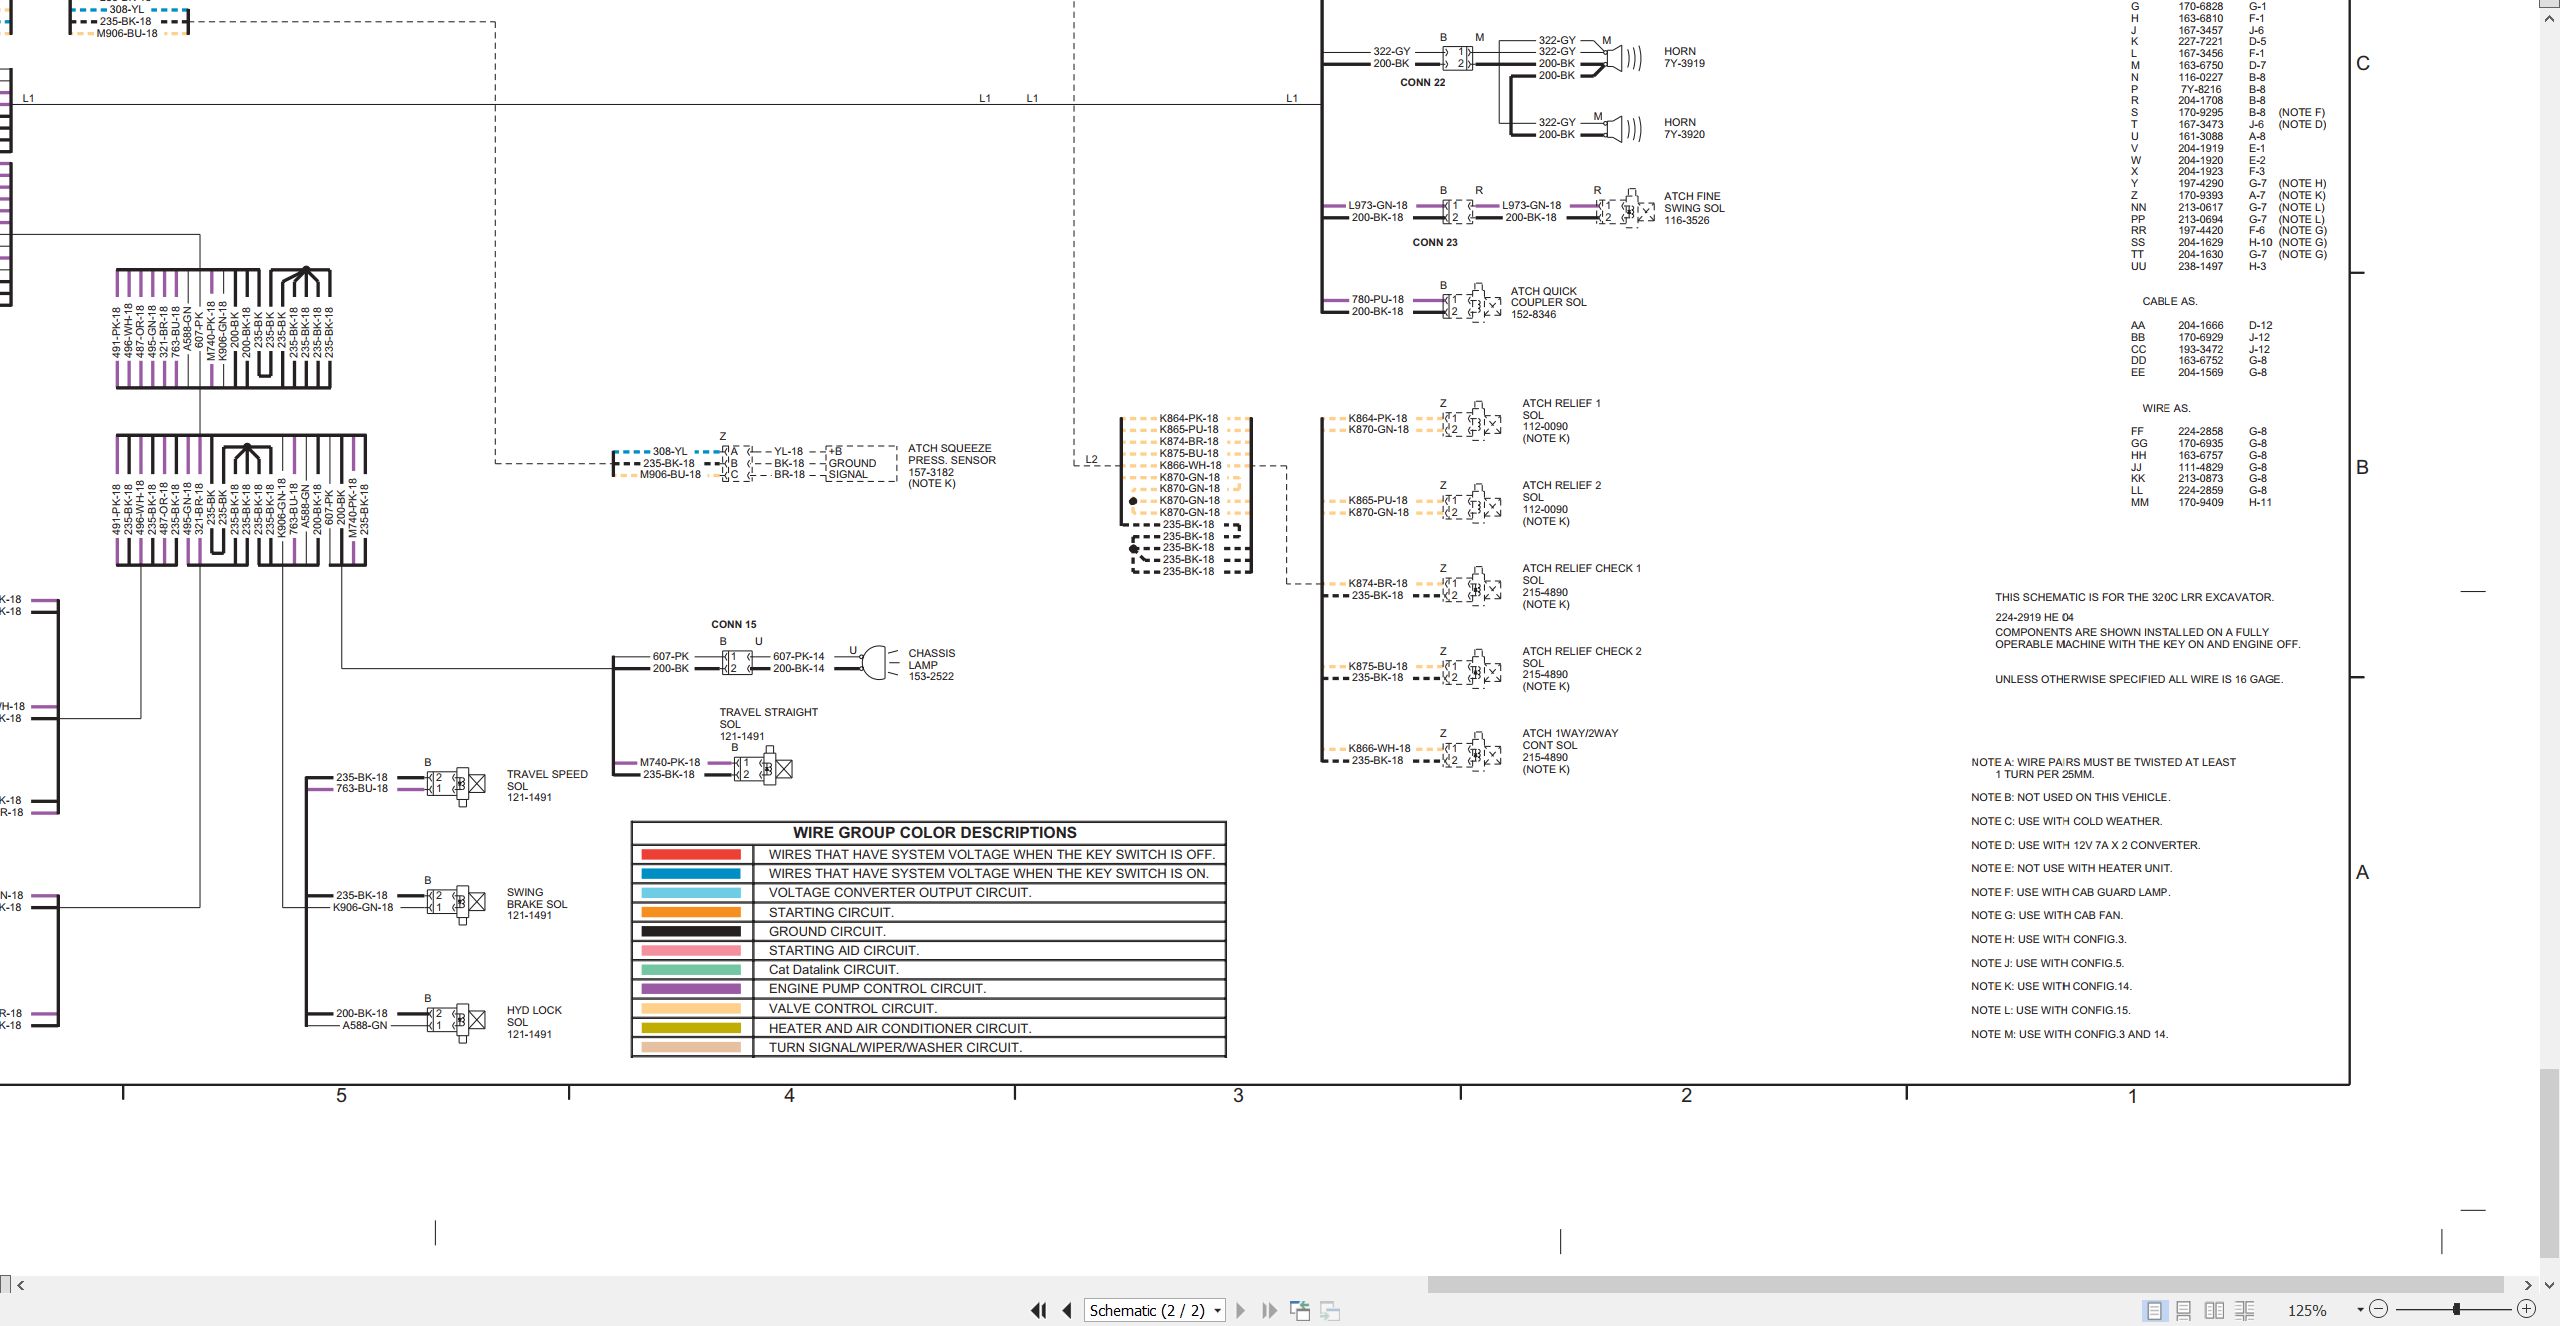The height and width of the screenshot is (1326, 2560).
Task: Click 'HEATER AND AIR CONDITIONER CIRCUIT.' text
Action: click(x=900, y=1029)
